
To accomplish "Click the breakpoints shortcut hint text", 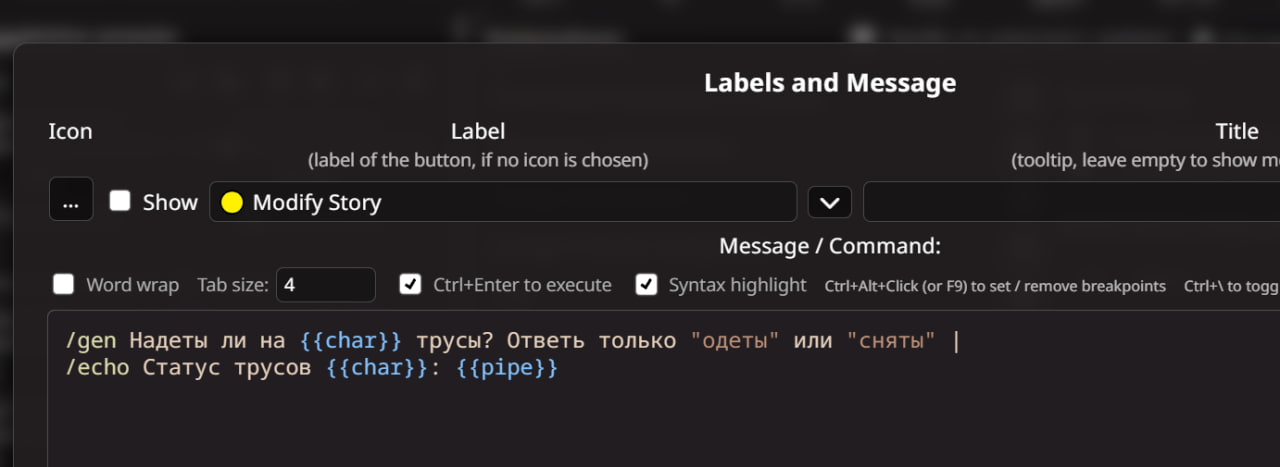I will point(995,286).
